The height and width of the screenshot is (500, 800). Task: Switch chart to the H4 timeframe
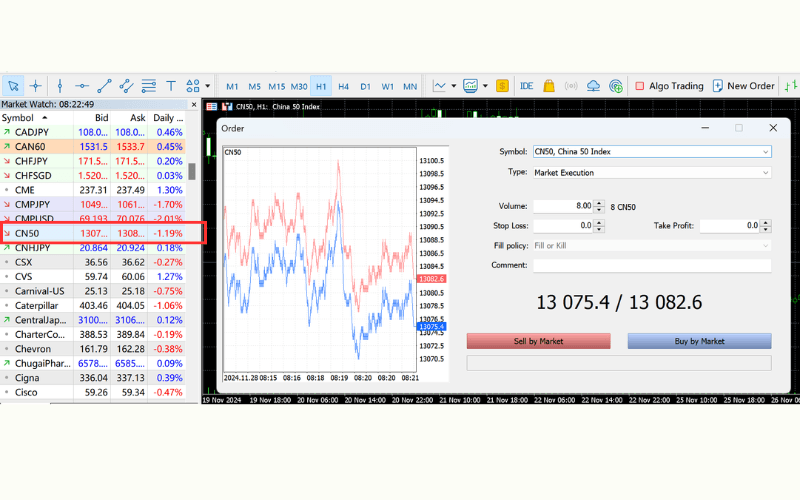(x=343, y=86)
